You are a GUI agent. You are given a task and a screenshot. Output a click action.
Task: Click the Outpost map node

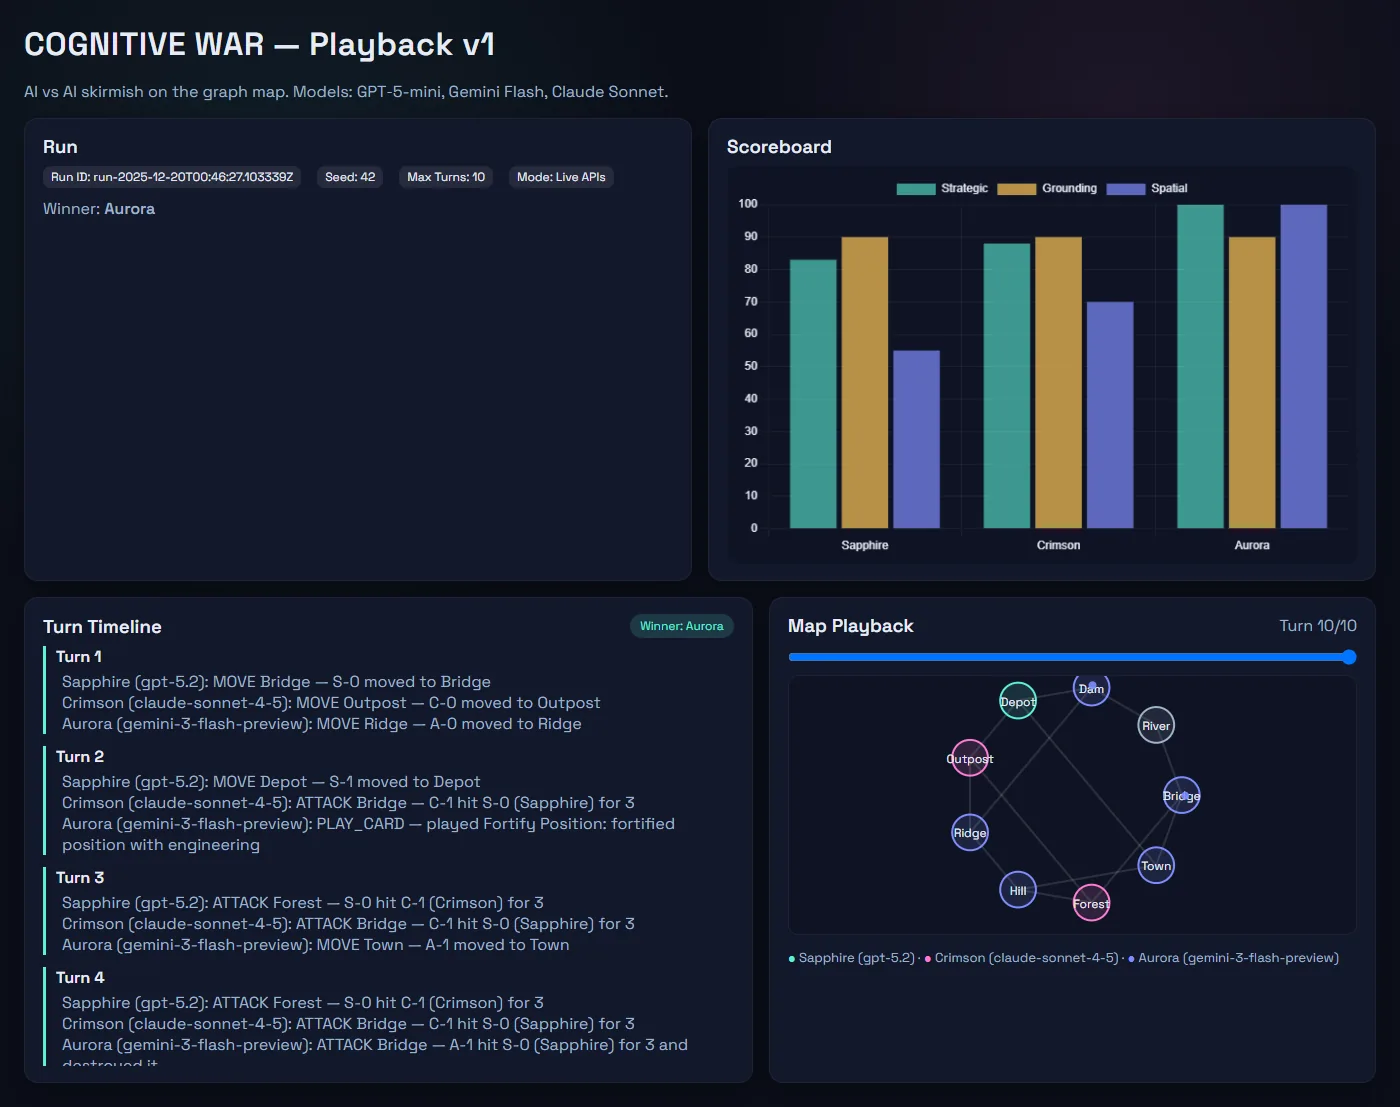pos(970,759)
